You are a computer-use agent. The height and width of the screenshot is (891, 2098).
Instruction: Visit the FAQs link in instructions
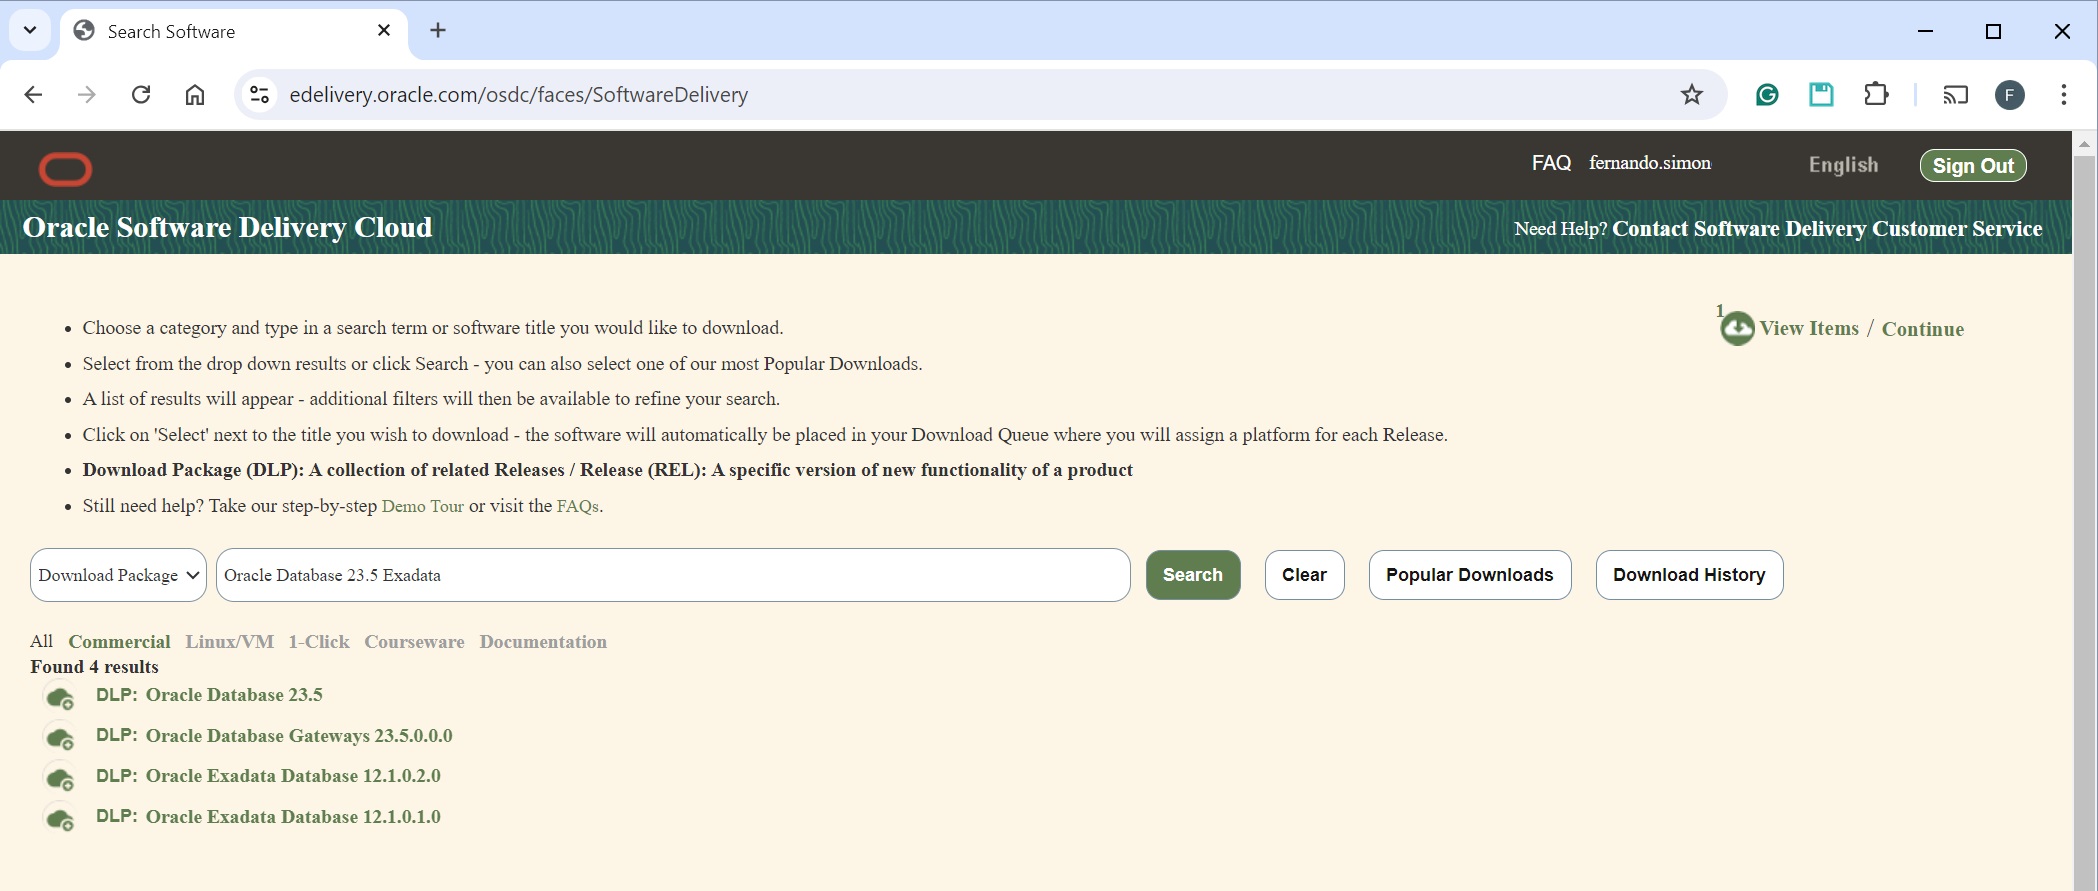[x=578, y=506]
